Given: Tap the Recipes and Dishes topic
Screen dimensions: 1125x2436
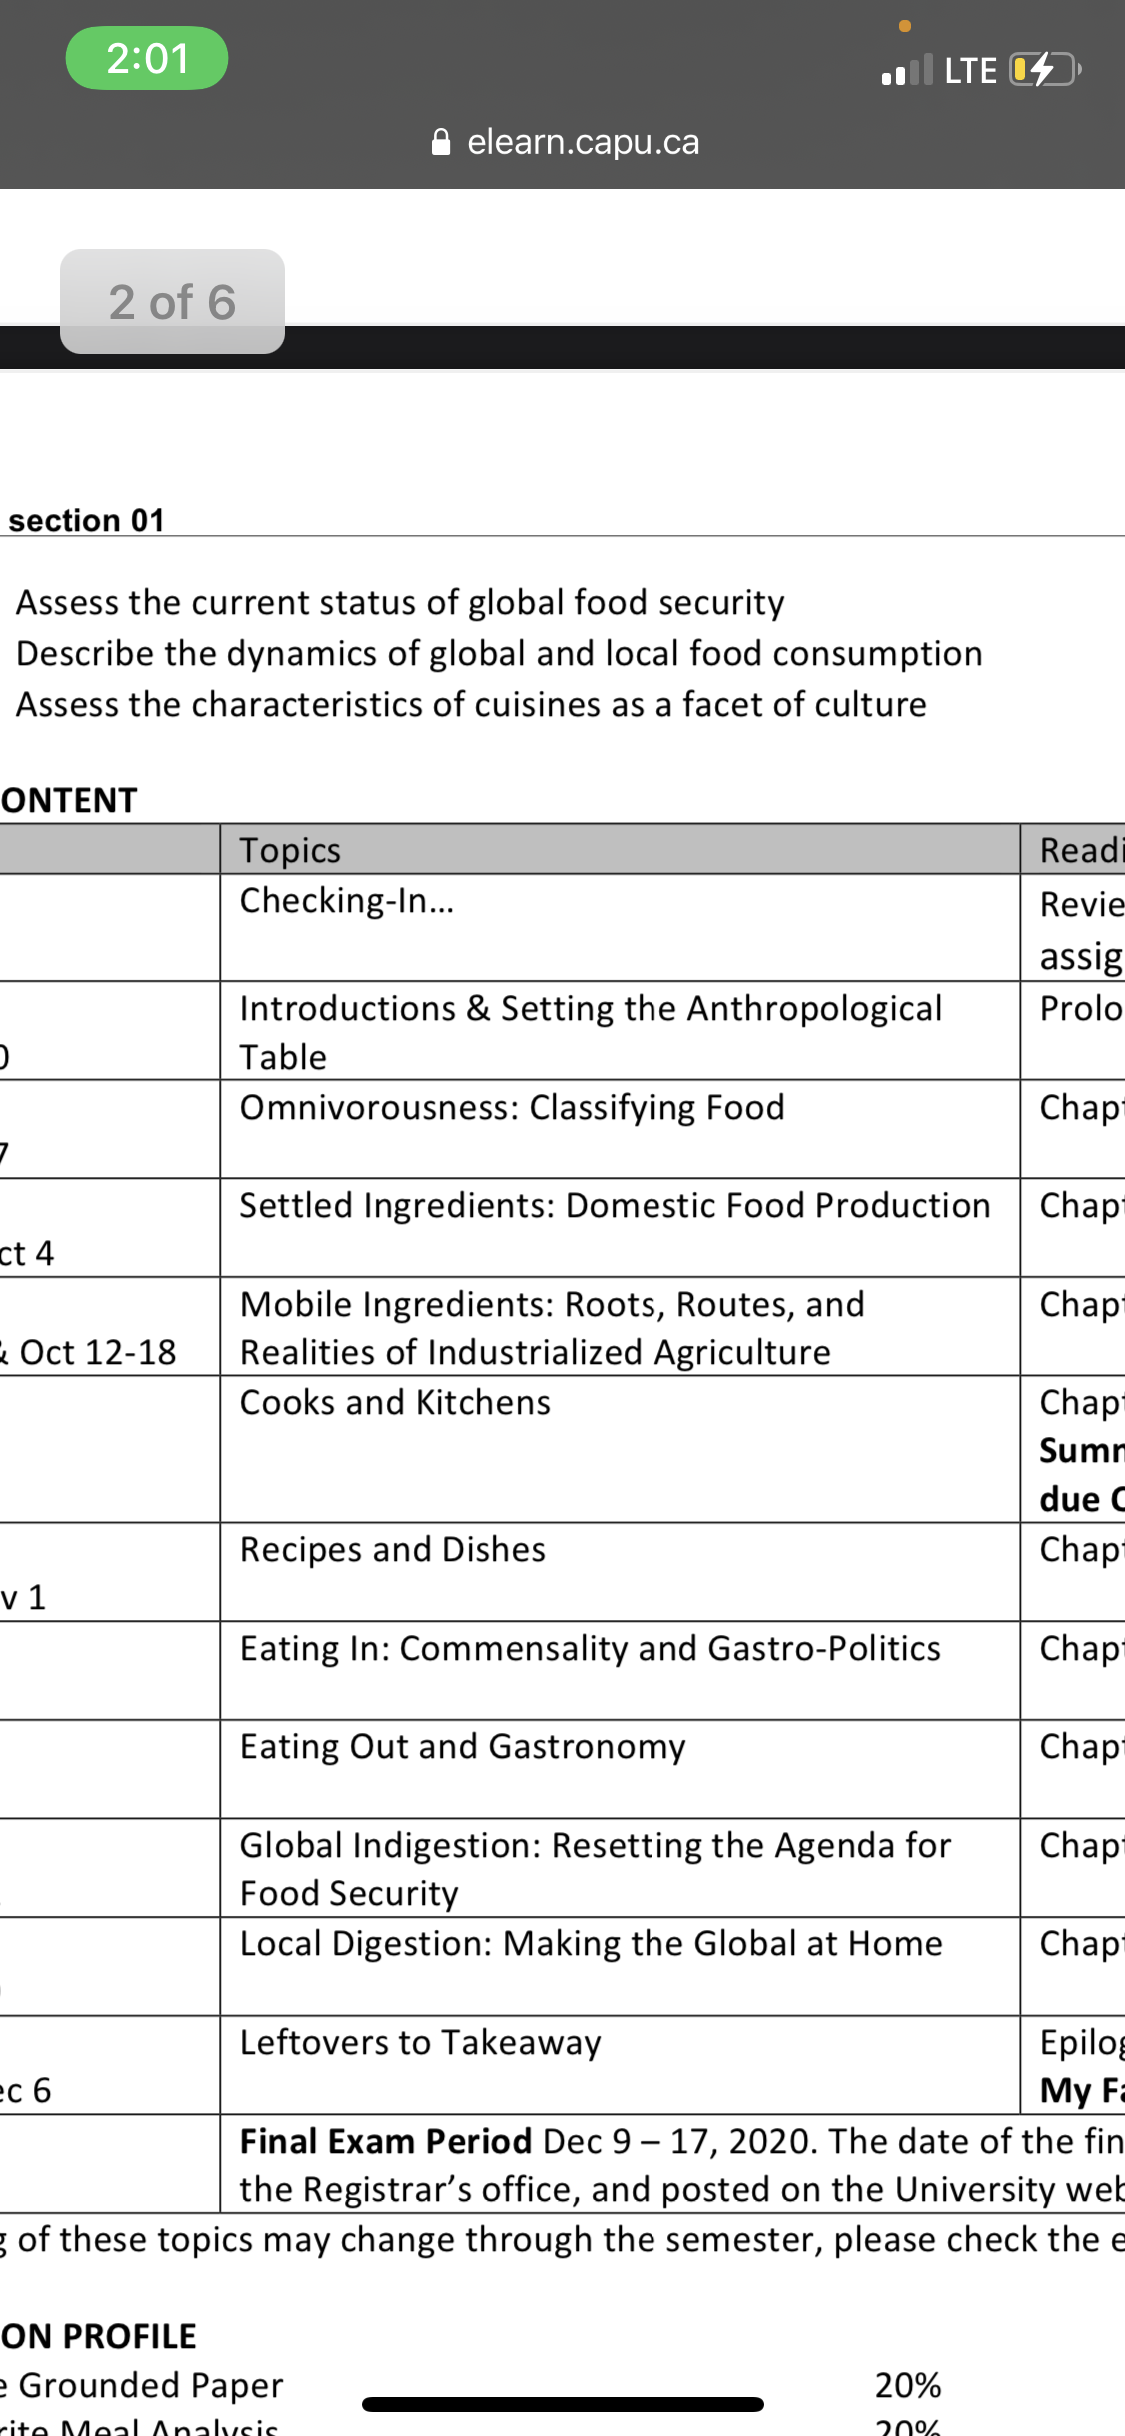Looking at the screenshot, I should click(x=393, y=1549).
